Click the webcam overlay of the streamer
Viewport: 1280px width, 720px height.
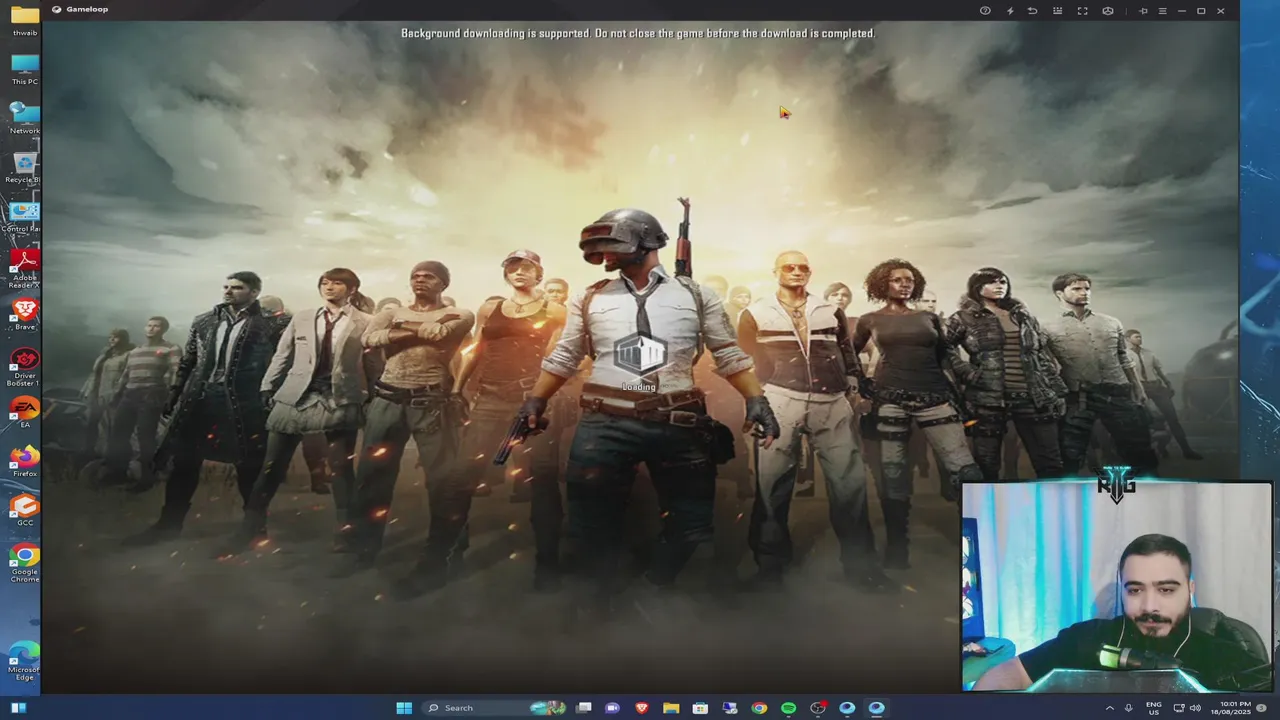[x=1116, y=587]
